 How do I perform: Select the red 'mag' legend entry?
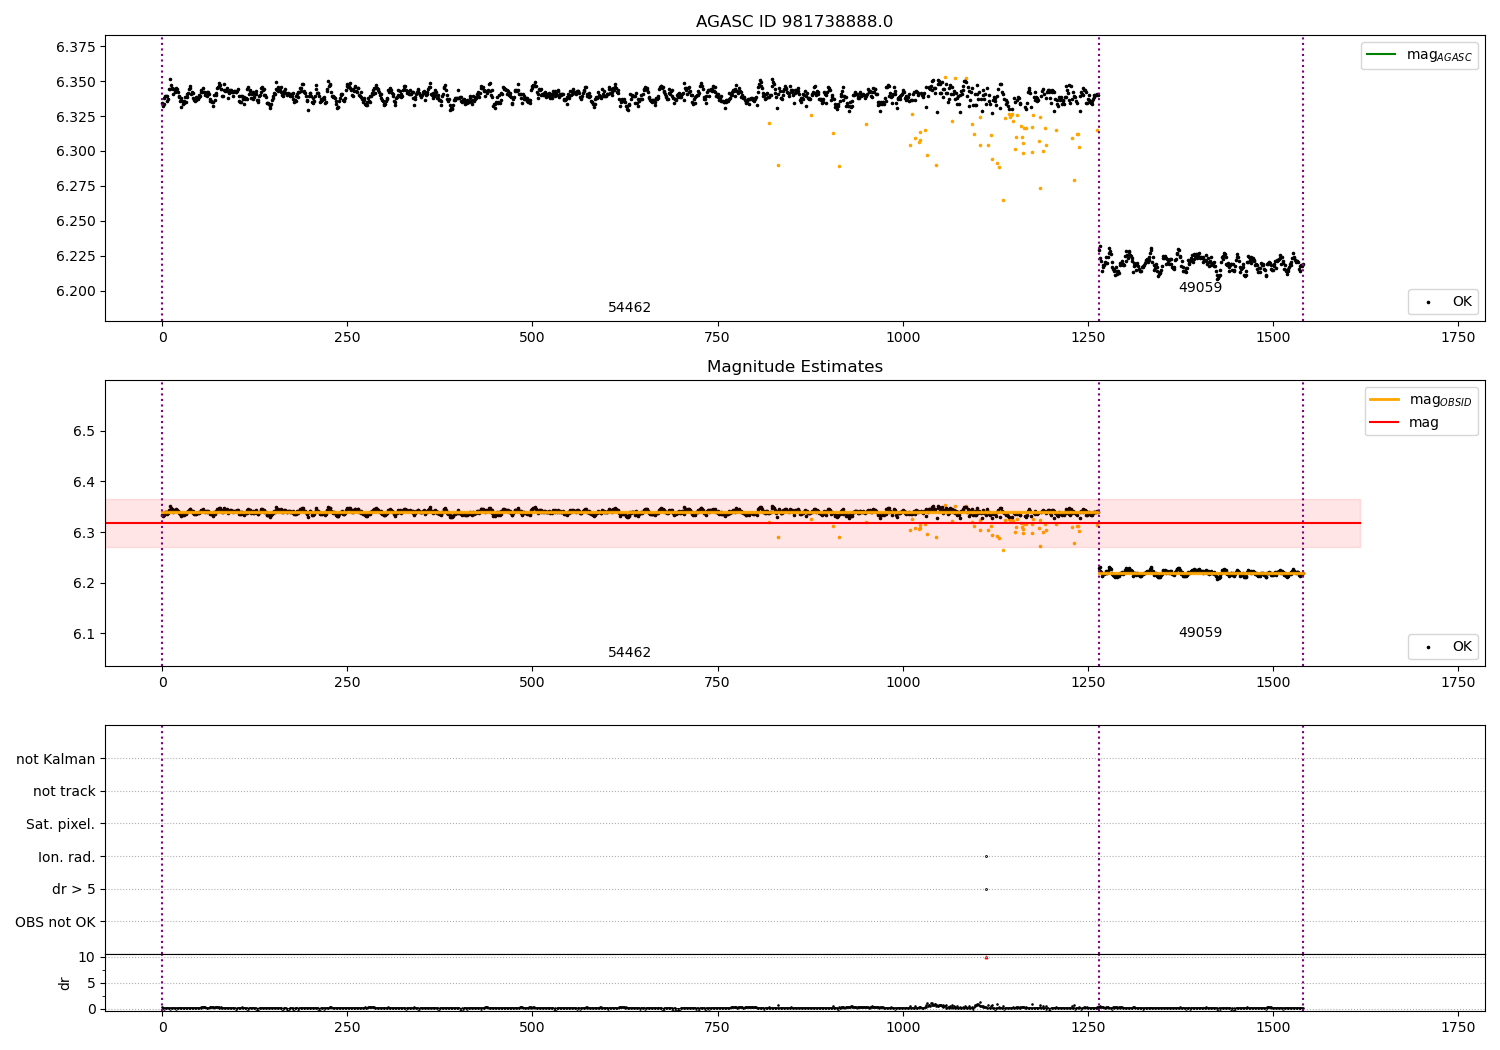[x=1404, y=422]
